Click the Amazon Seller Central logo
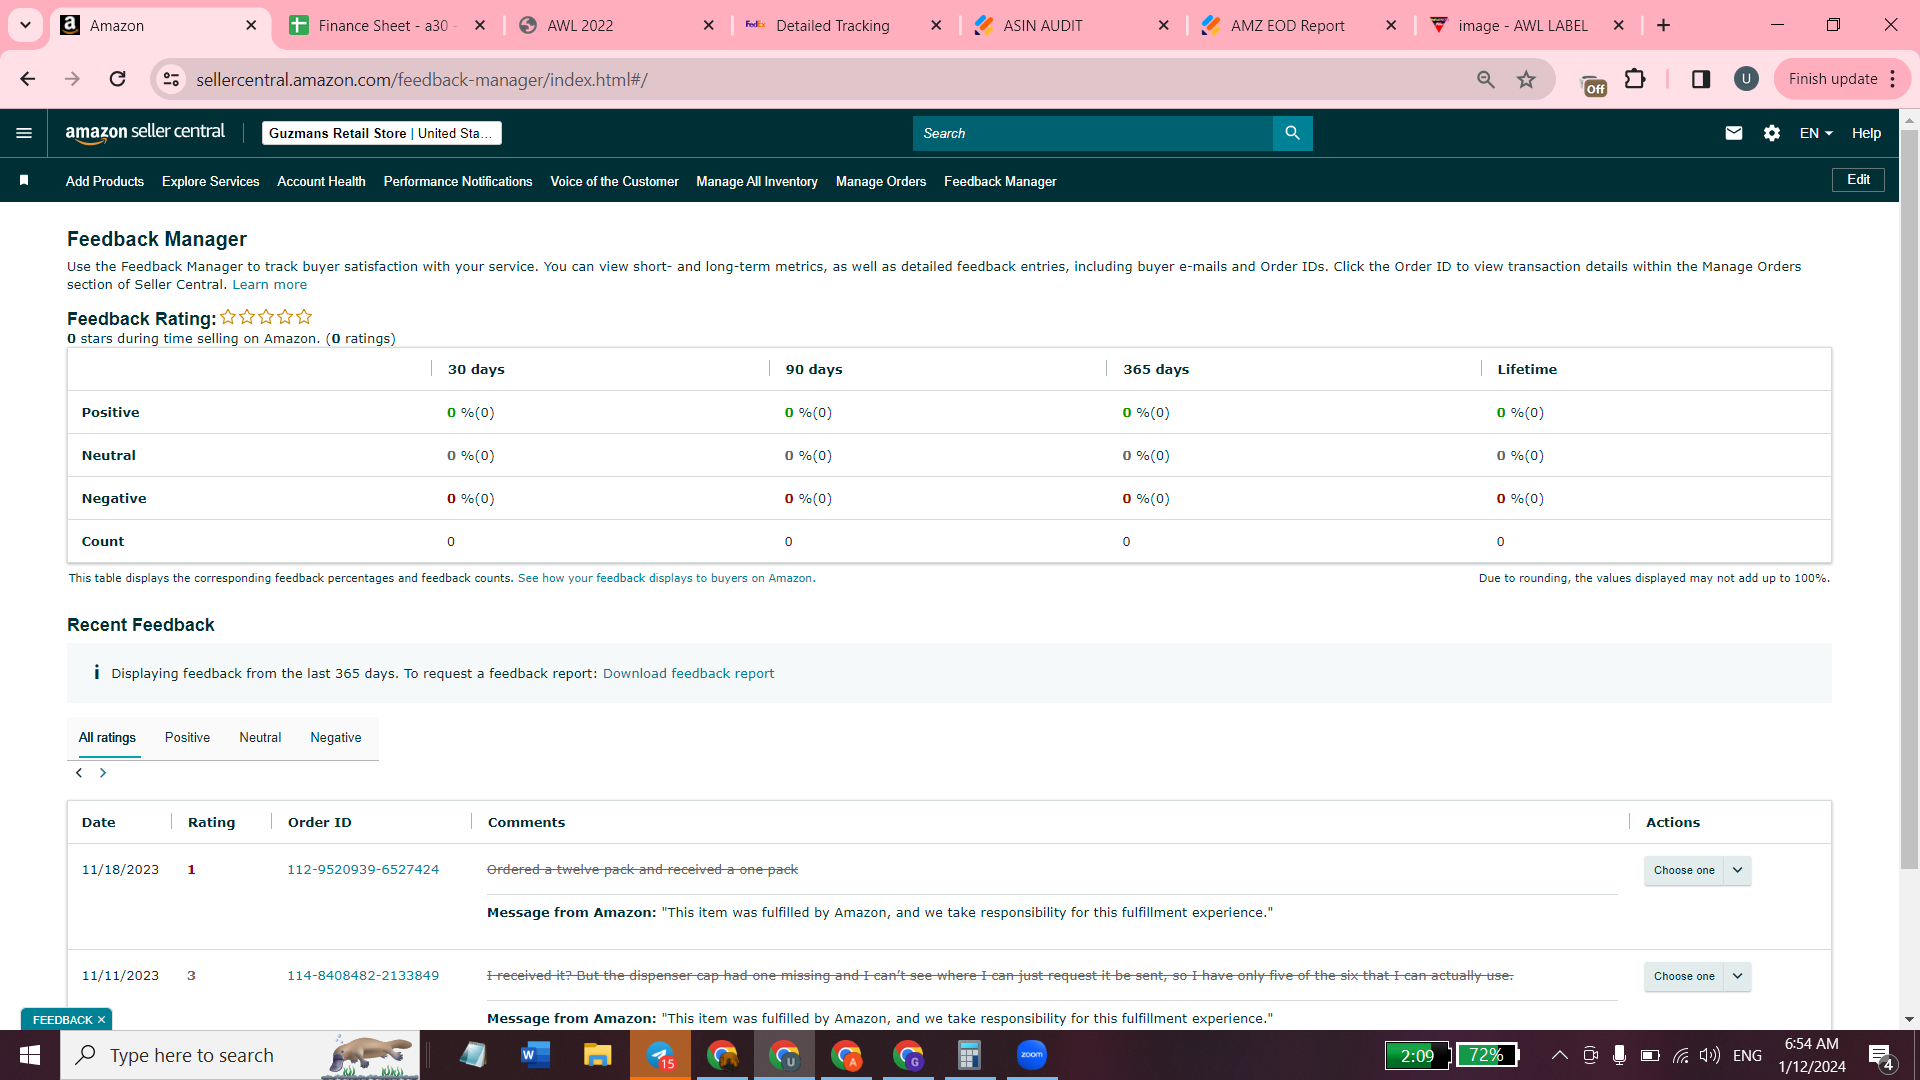The height and width of the screenshot is (1080, 1920). click(145, 133)
